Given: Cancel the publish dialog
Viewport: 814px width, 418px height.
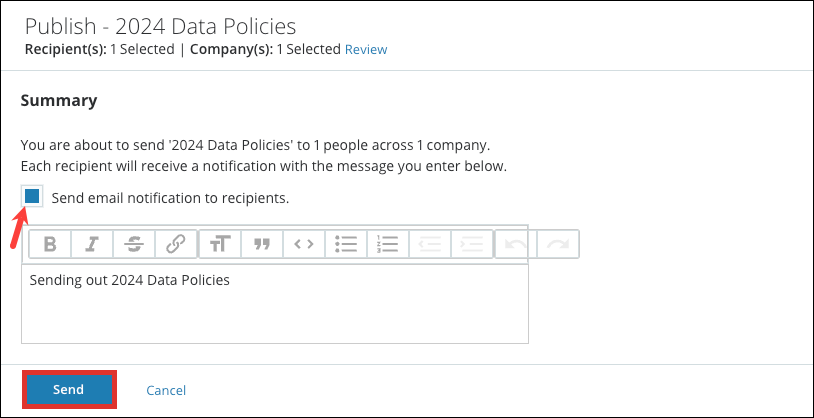Looking at the screenshot, I should [166, 390].
